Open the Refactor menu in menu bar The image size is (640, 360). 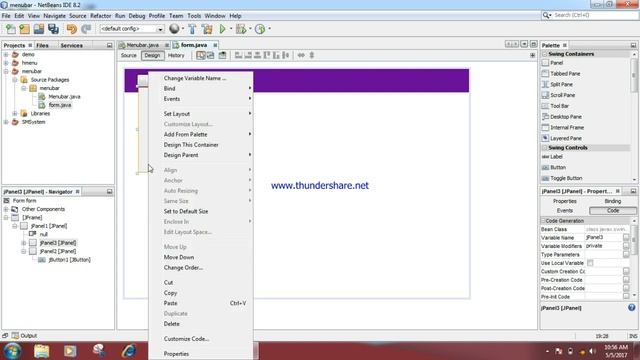100,16
